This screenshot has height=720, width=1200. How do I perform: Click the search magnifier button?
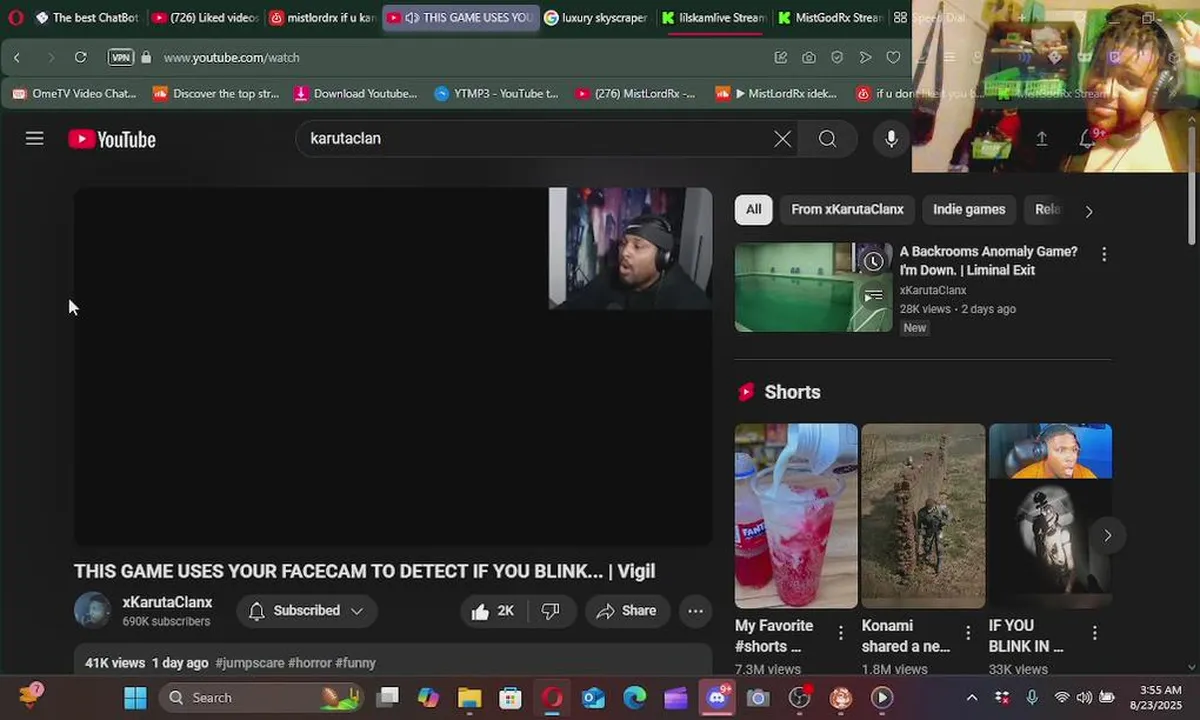pyautogui.click(x=827, y=139)
